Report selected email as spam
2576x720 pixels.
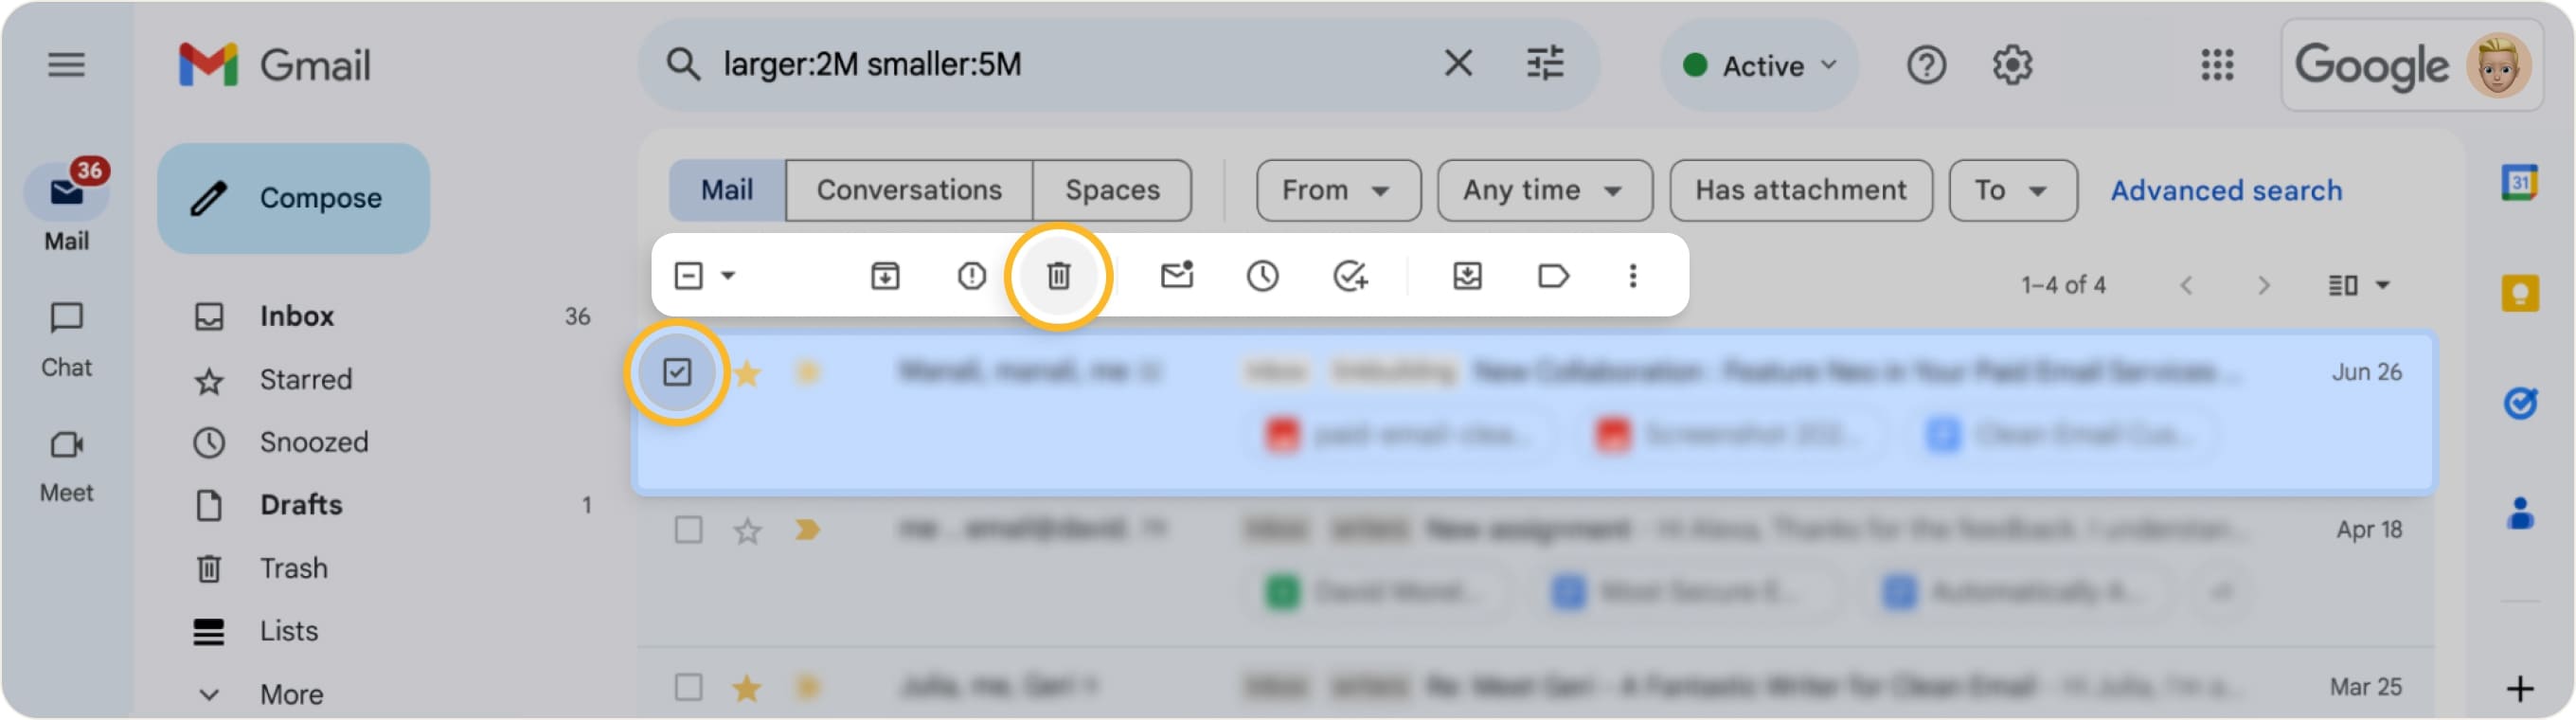[x=970, y=276]
